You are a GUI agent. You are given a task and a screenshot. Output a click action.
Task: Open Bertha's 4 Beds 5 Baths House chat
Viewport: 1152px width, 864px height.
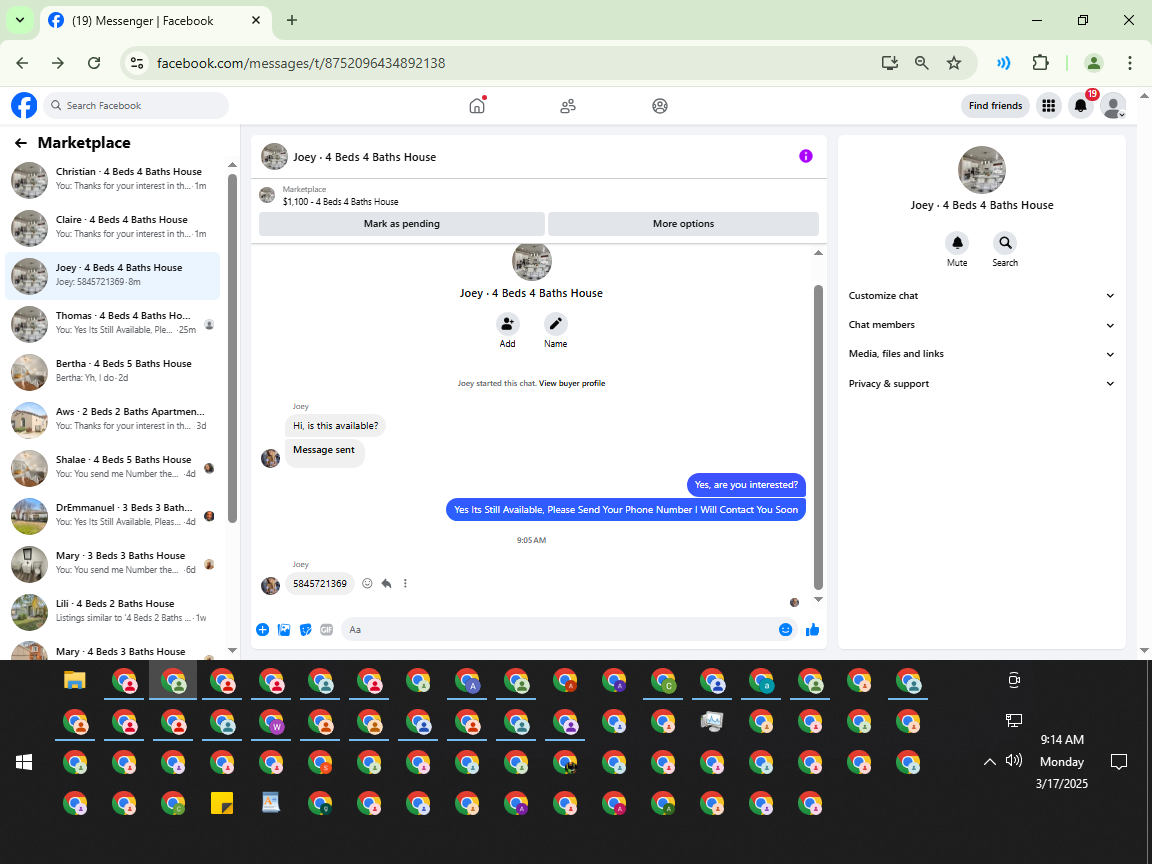pyautogui.click(x=112, y=372)
